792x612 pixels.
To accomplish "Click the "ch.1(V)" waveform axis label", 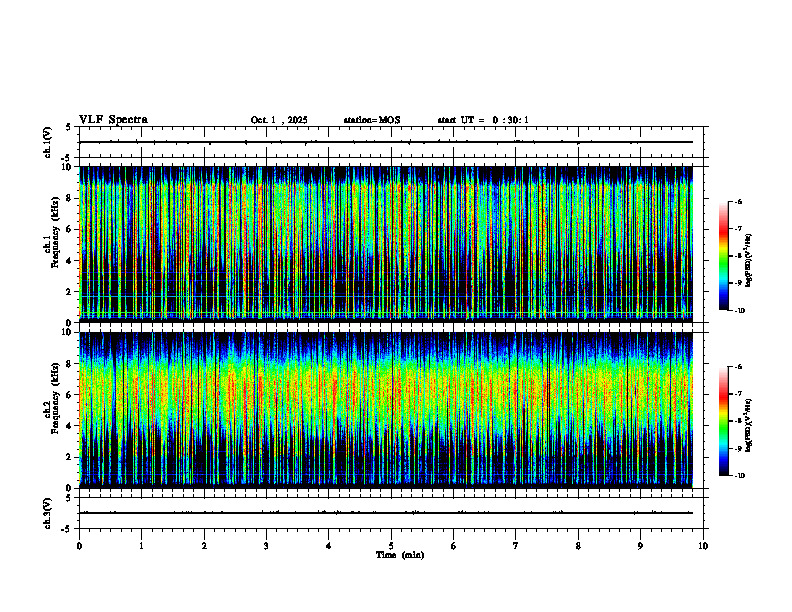I will 48,142.
